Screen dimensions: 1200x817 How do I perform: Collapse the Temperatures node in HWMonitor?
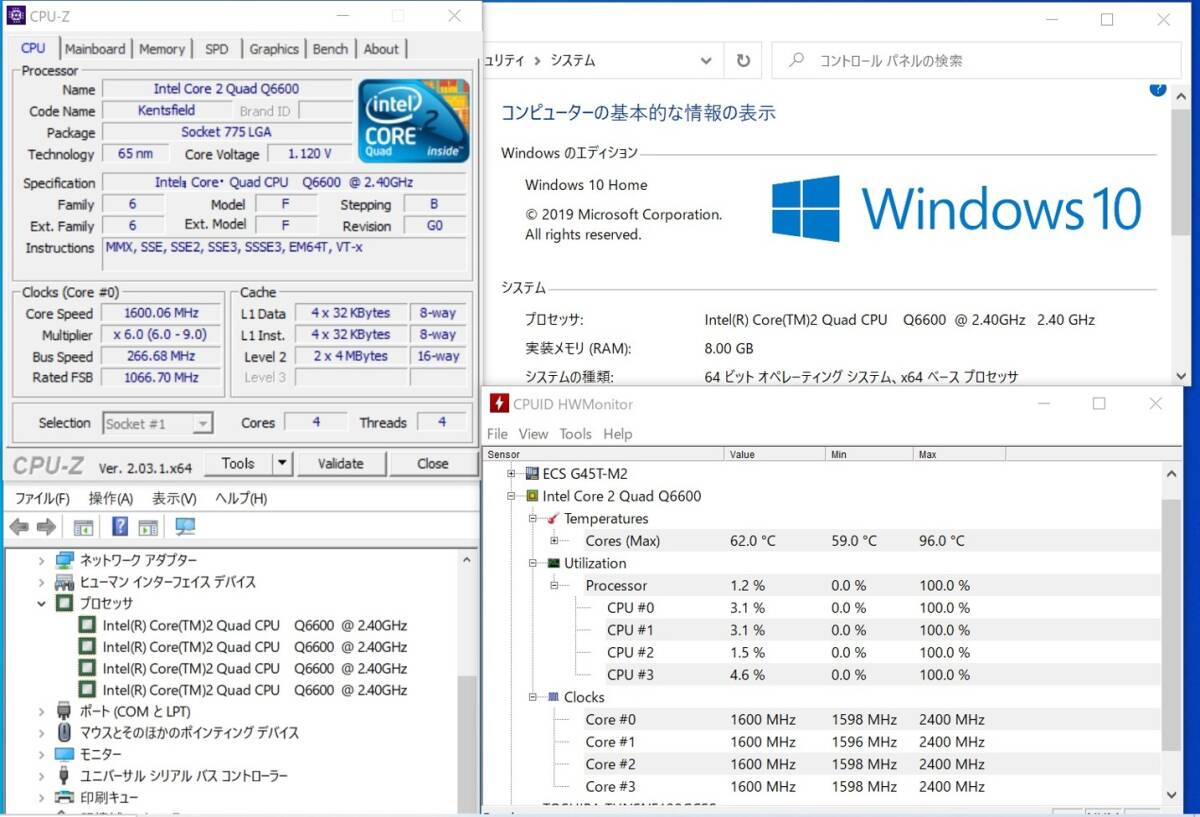pos(533,518)
